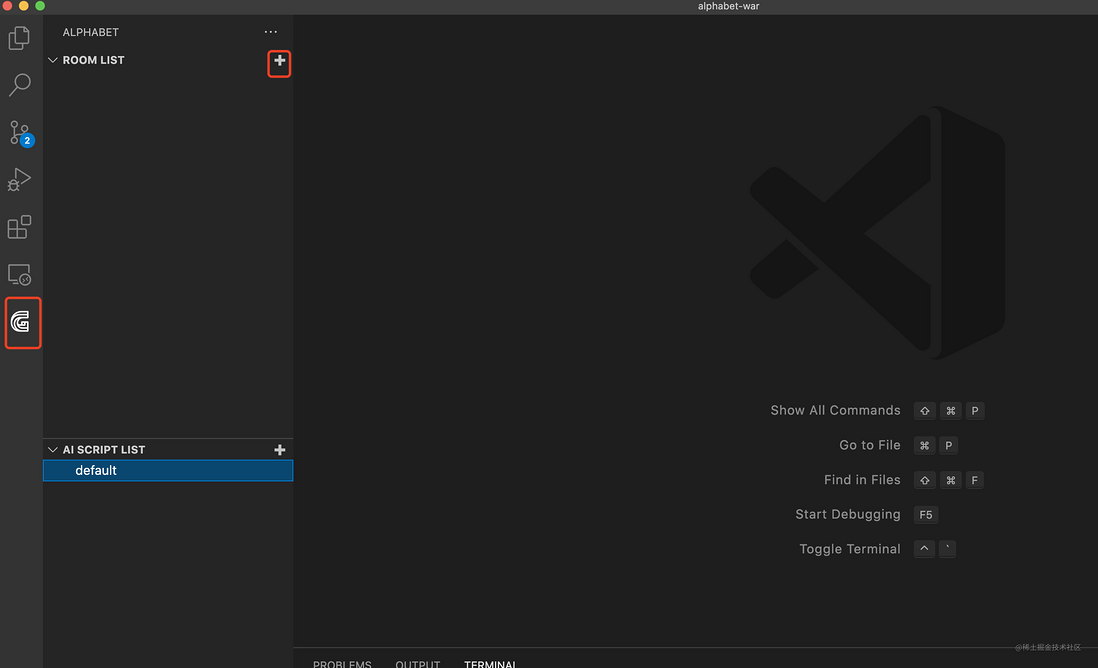
Task: Click the Show All Commands shortcut label
Action: point(835,410)
